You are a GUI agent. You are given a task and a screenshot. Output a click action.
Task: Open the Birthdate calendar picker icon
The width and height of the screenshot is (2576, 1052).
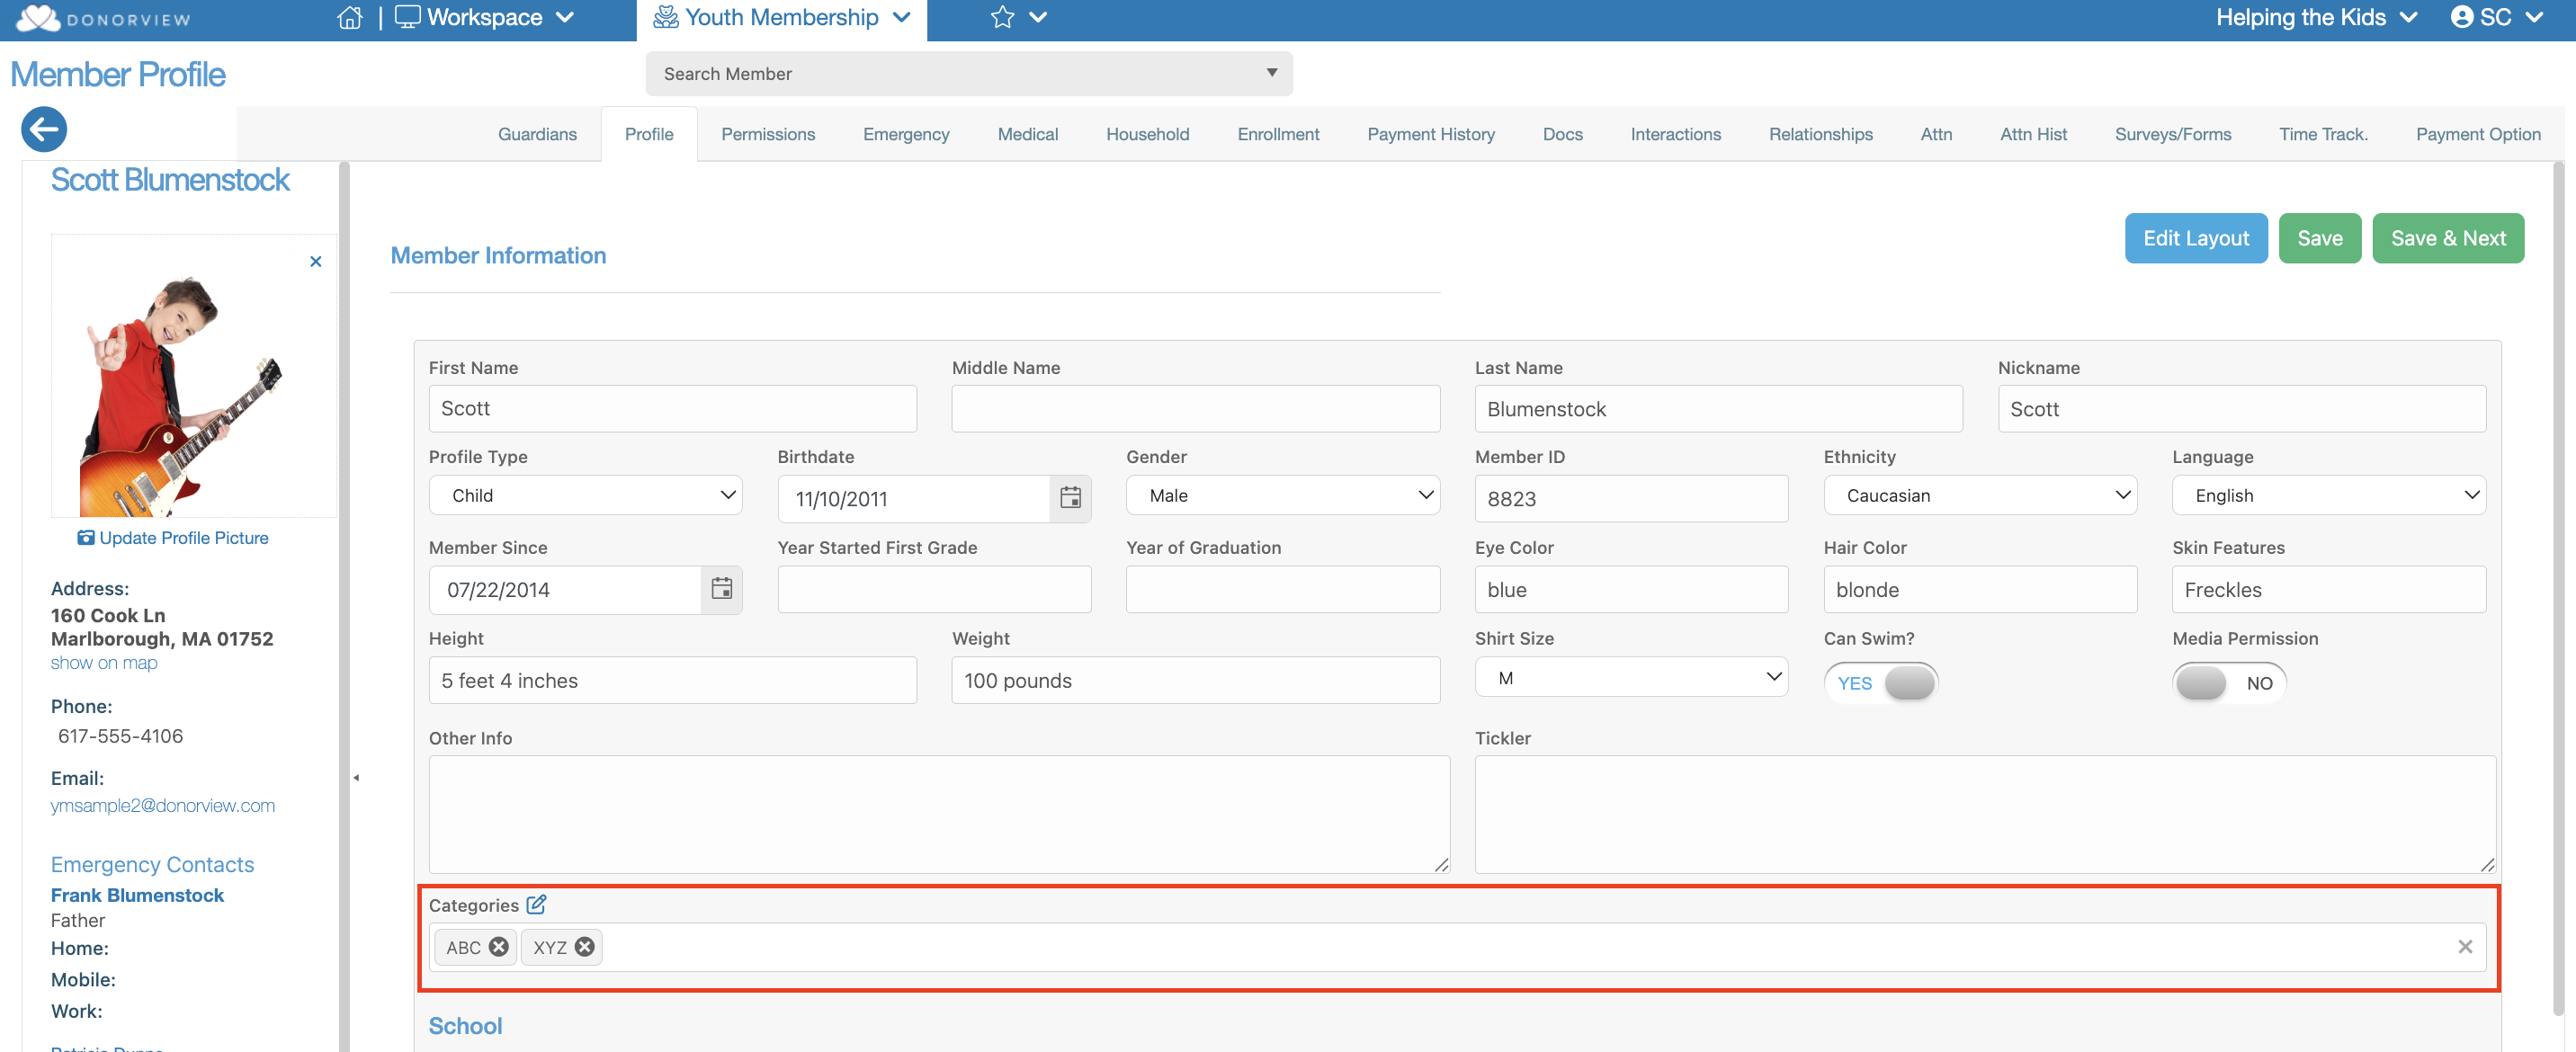click(1070, 498)
